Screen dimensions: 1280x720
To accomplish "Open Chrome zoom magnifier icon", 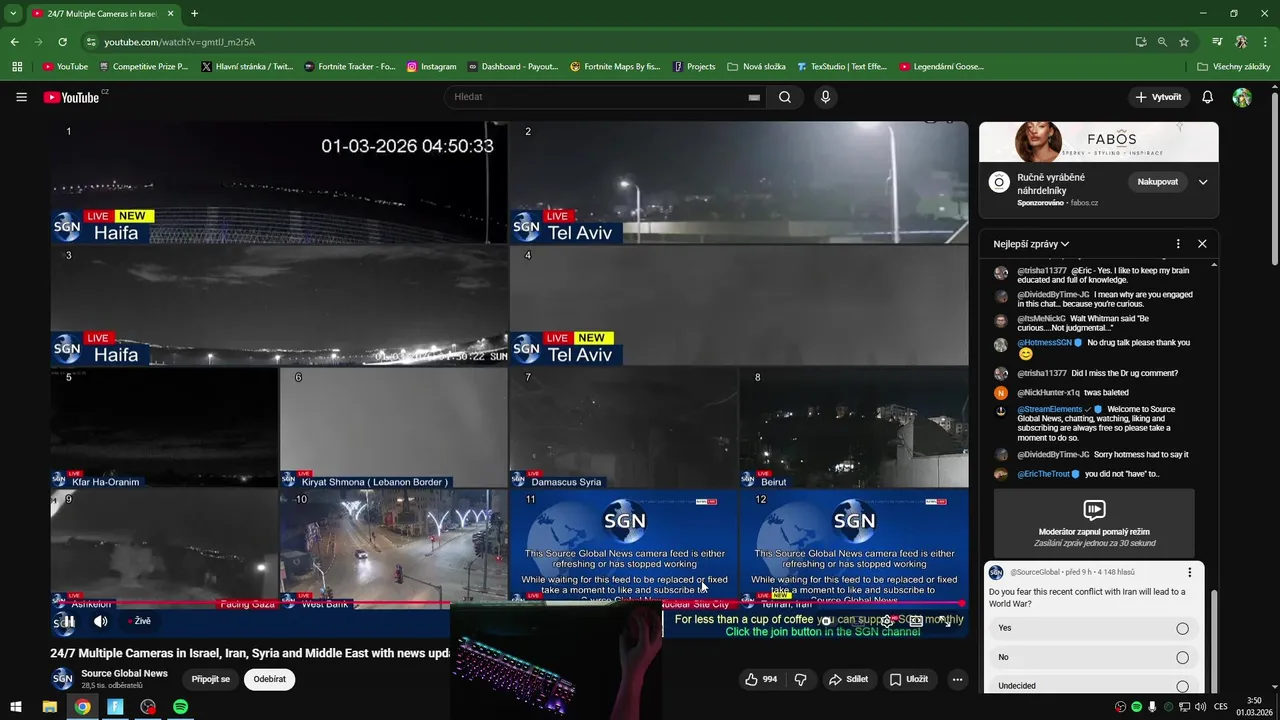I will coord(1162,42).
